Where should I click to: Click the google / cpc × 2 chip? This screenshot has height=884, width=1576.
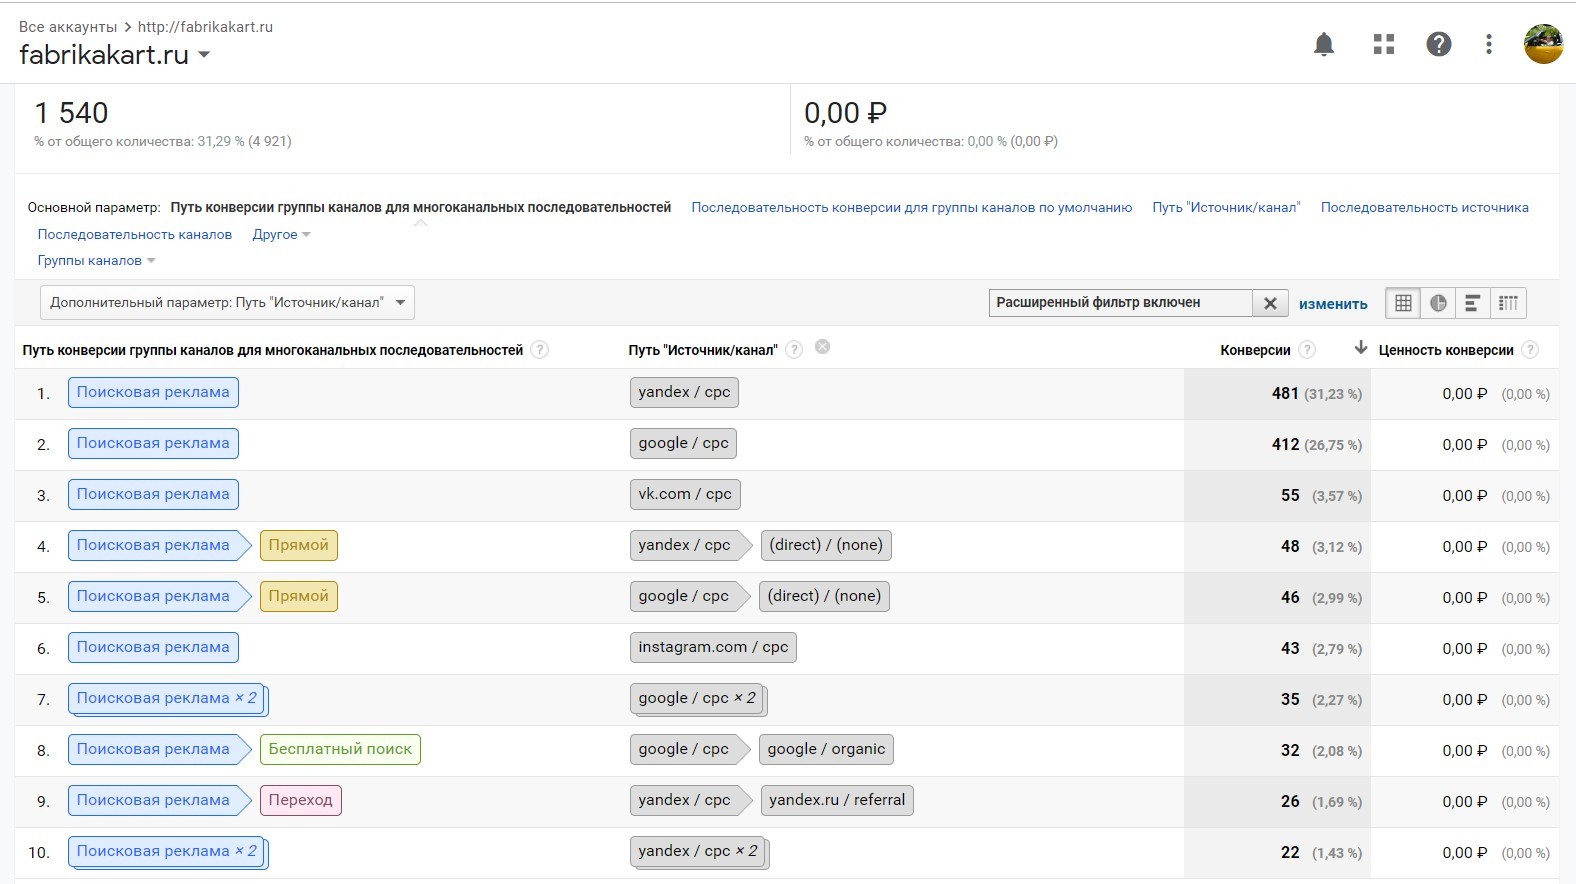pyautogui.click(x=698, y=698)
